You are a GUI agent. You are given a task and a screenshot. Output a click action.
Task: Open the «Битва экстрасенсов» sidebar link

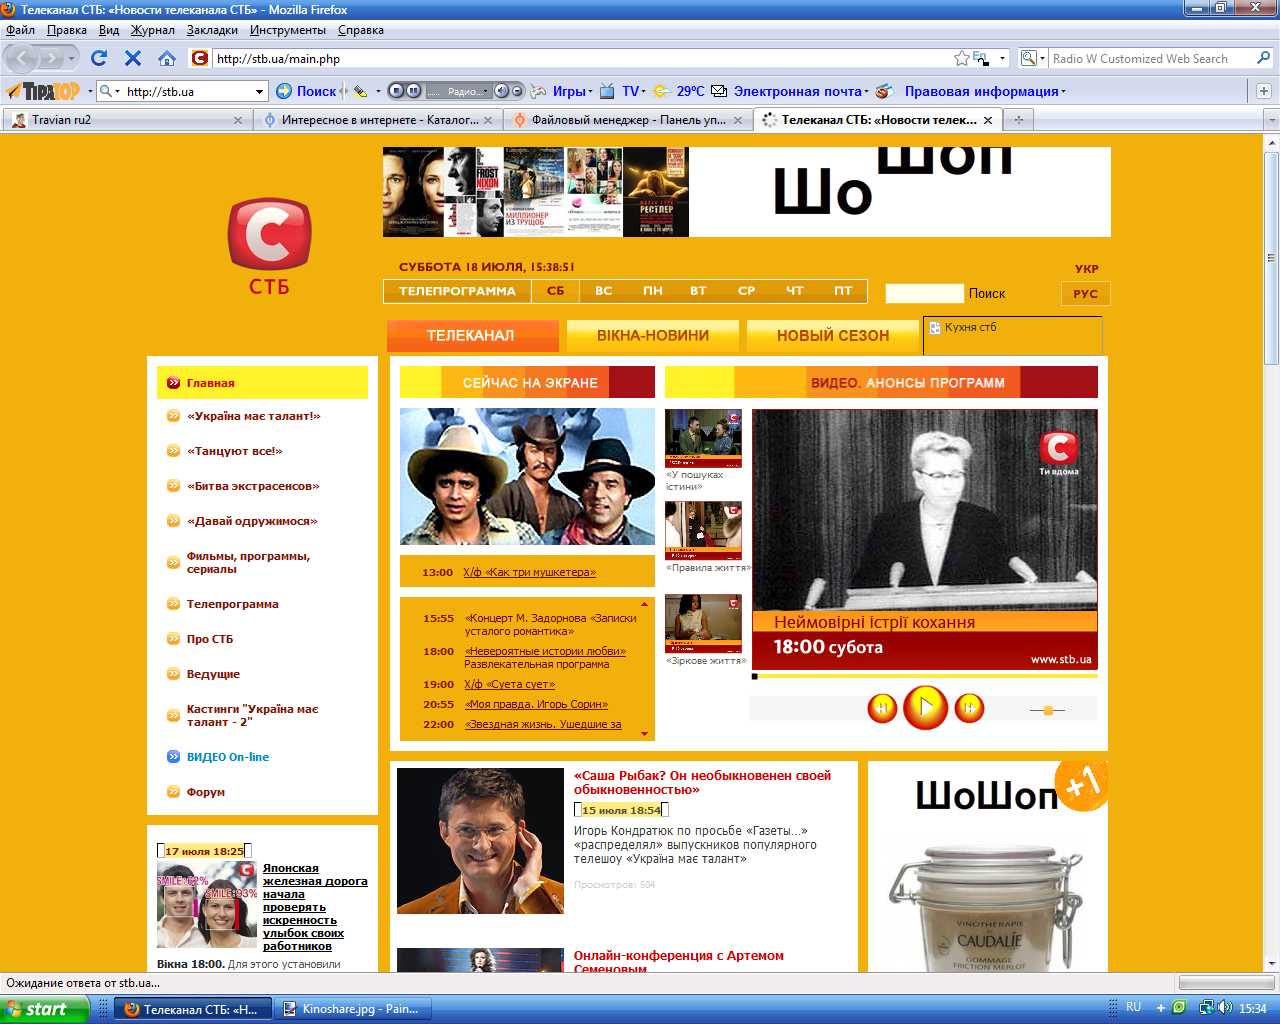coord(253,486)
